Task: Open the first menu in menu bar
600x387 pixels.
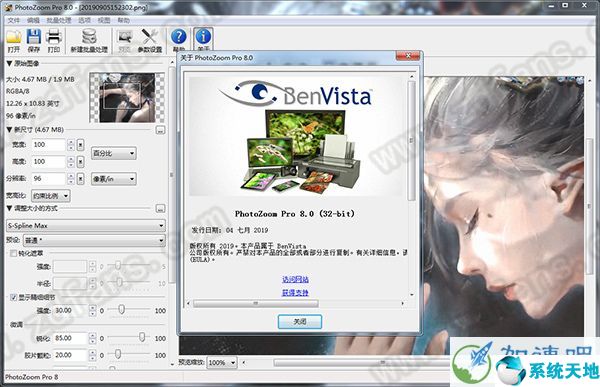Action: [13, 20]
